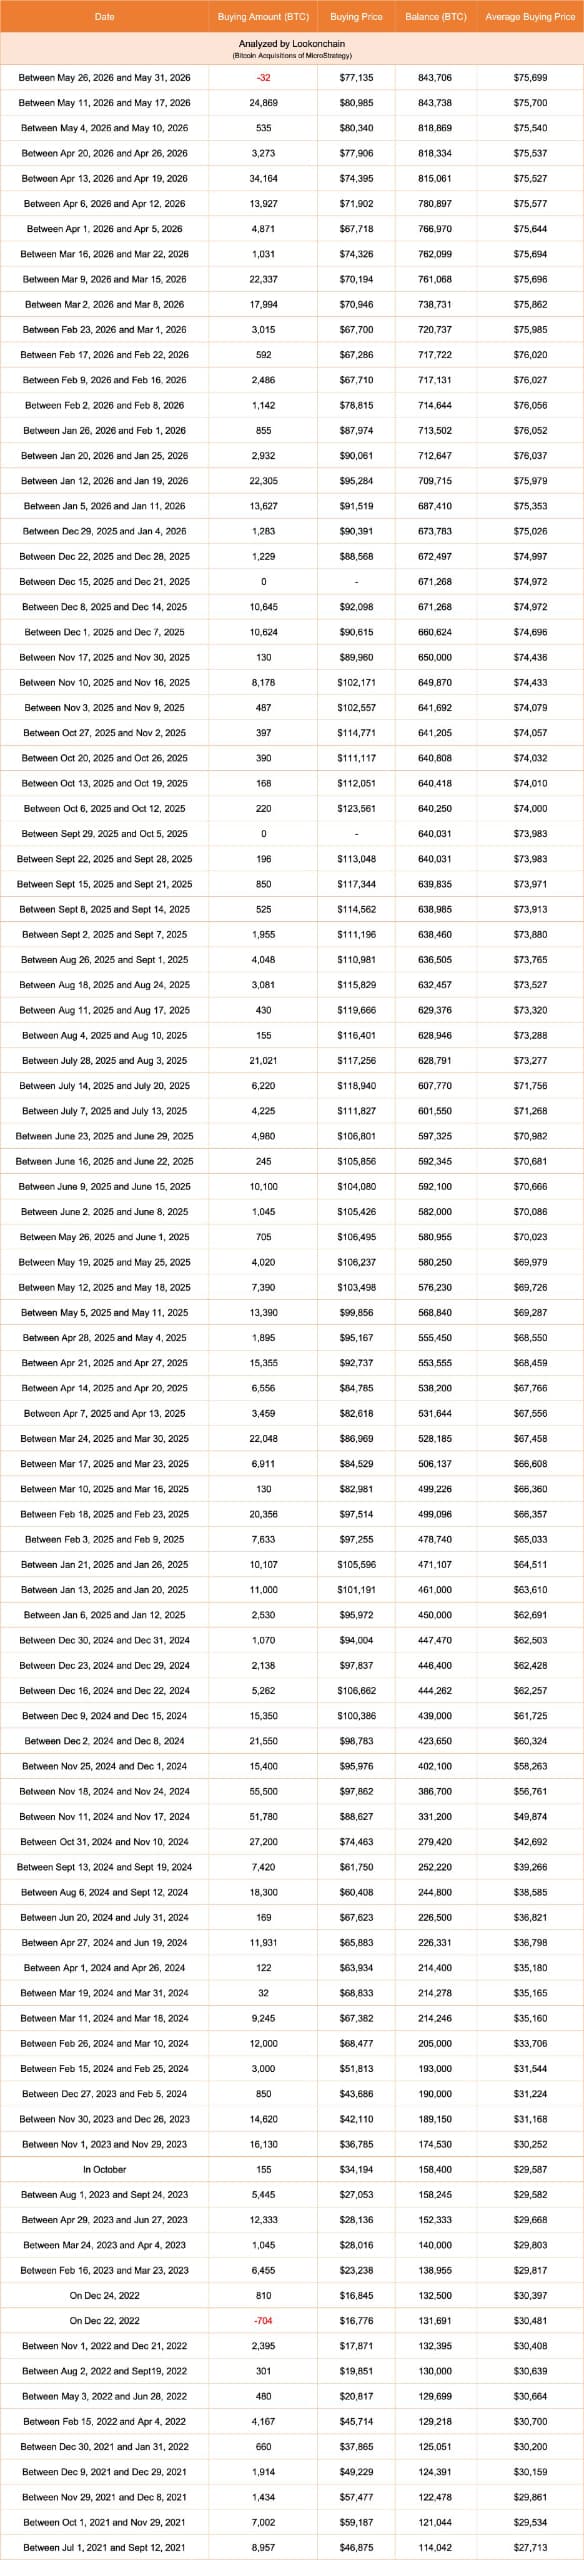
Task: Click the Bitcoin Acquisitions of MicroStrategy subtitle
Action: point(292,56)
